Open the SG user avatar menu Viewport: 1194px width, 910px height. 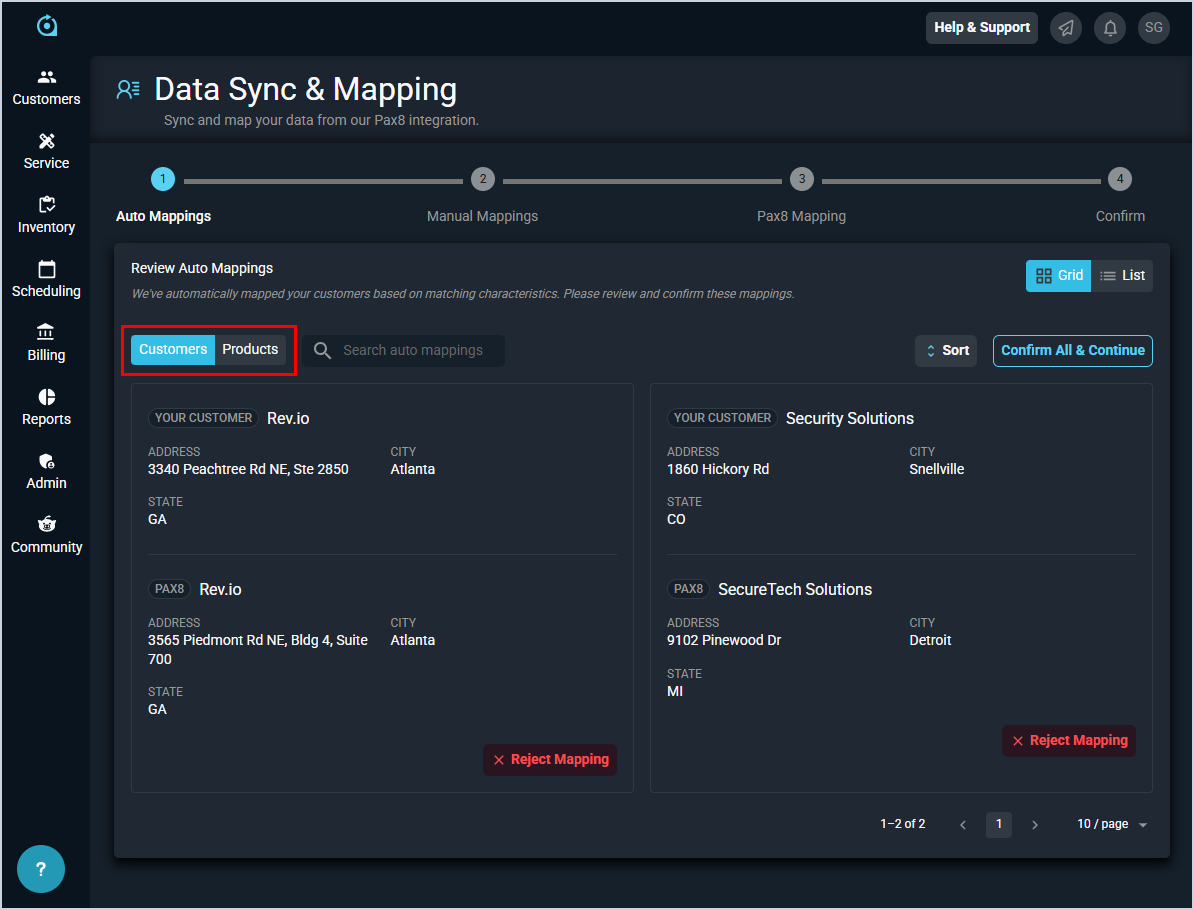[x=1154, y=28]
